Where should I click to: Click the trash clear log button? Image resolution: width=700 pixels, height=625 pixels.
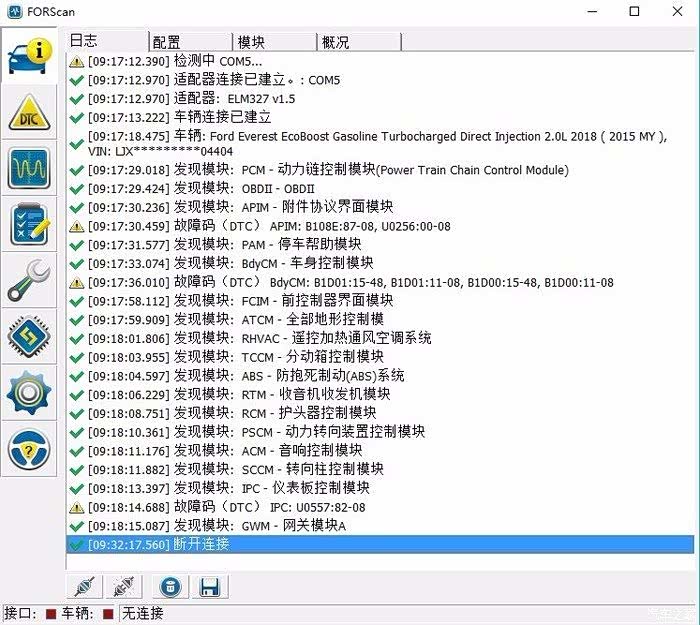171,586
